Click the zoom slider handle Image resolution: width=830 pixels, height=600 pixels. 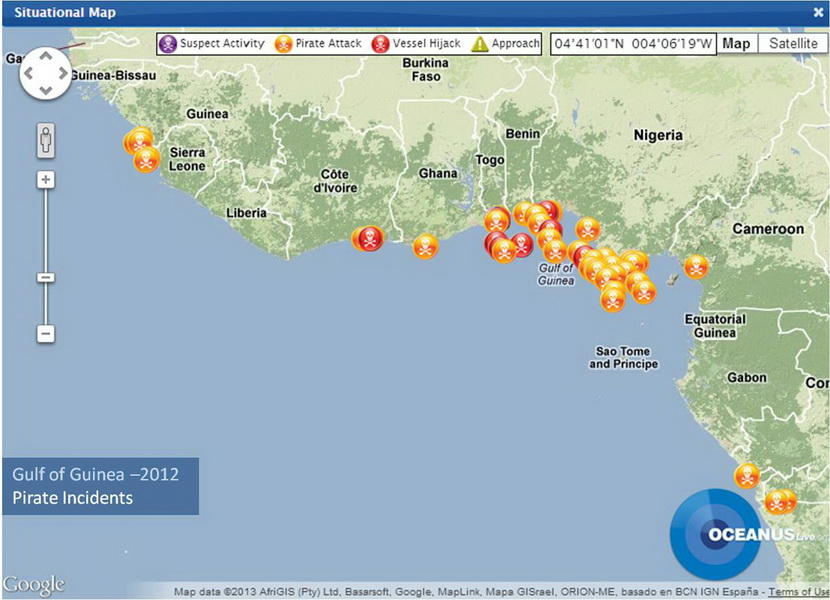(x=46, y=278)
